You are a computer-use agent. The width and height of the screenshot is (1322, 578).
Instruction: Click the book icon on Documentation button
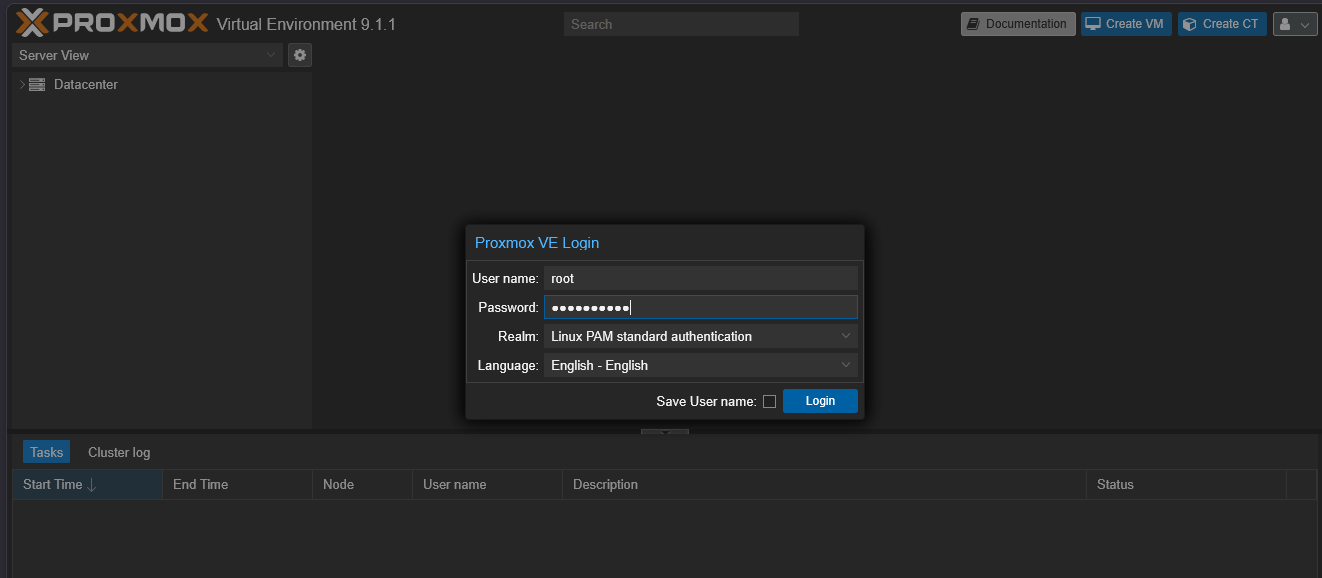pos(974,24)
